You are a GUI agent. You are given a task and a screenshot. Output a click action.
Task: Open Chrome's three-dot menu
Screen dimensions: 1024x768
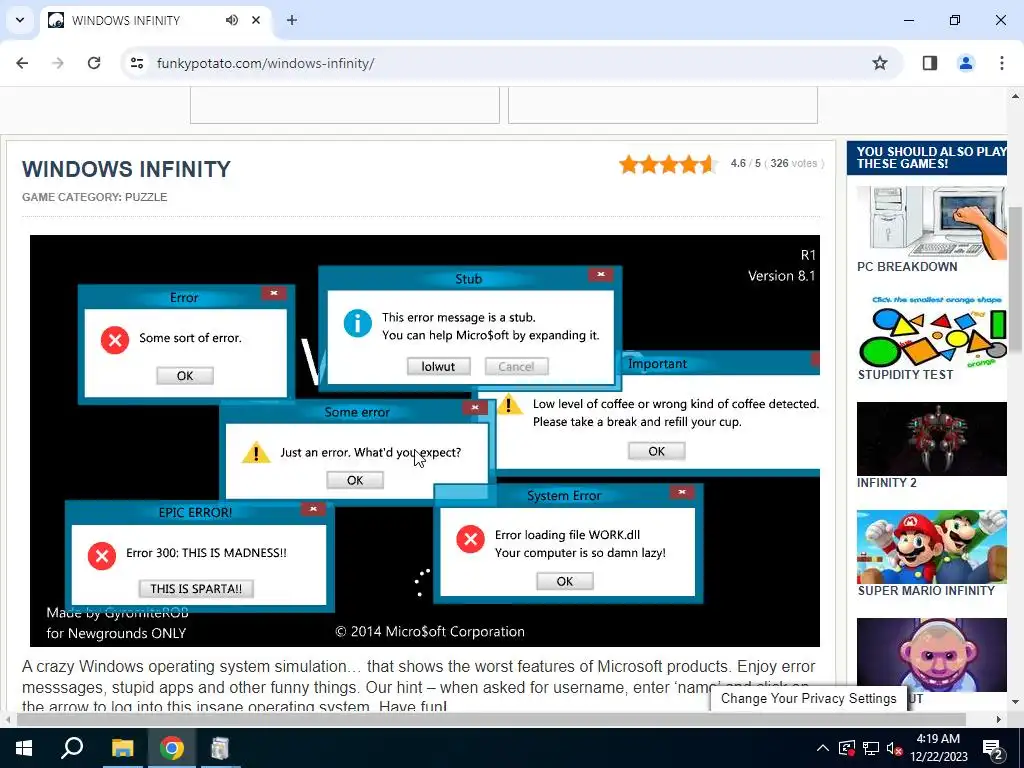tap(1002, 63)
